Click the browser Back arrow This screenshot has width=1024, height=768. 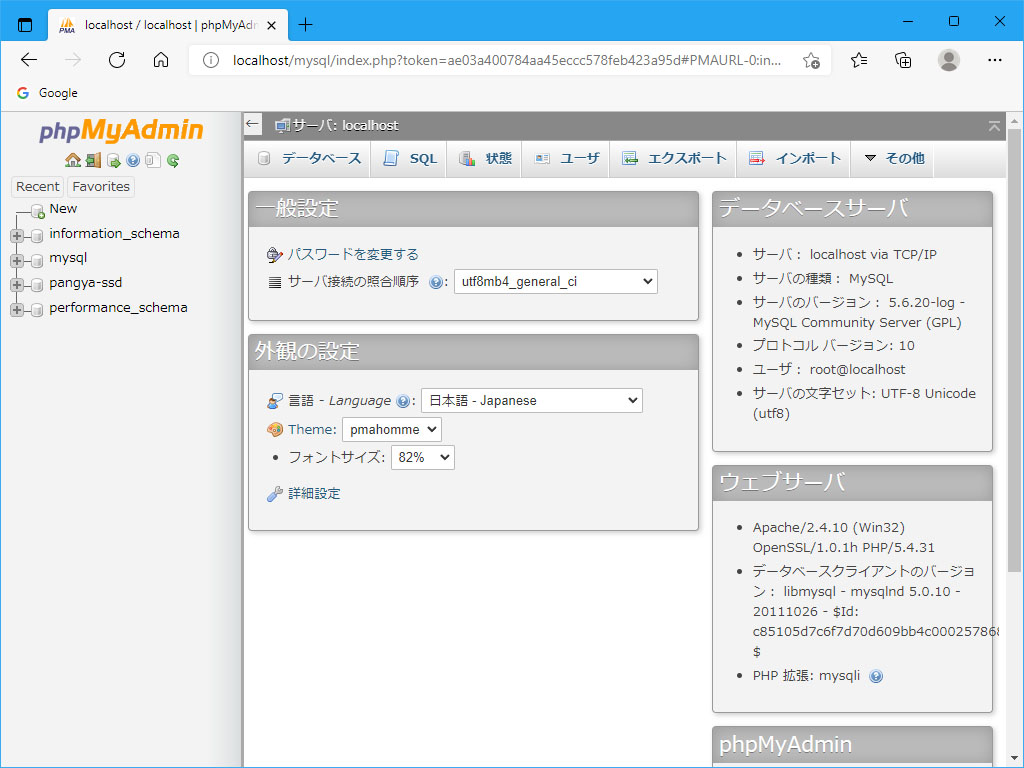pos(29,60)
